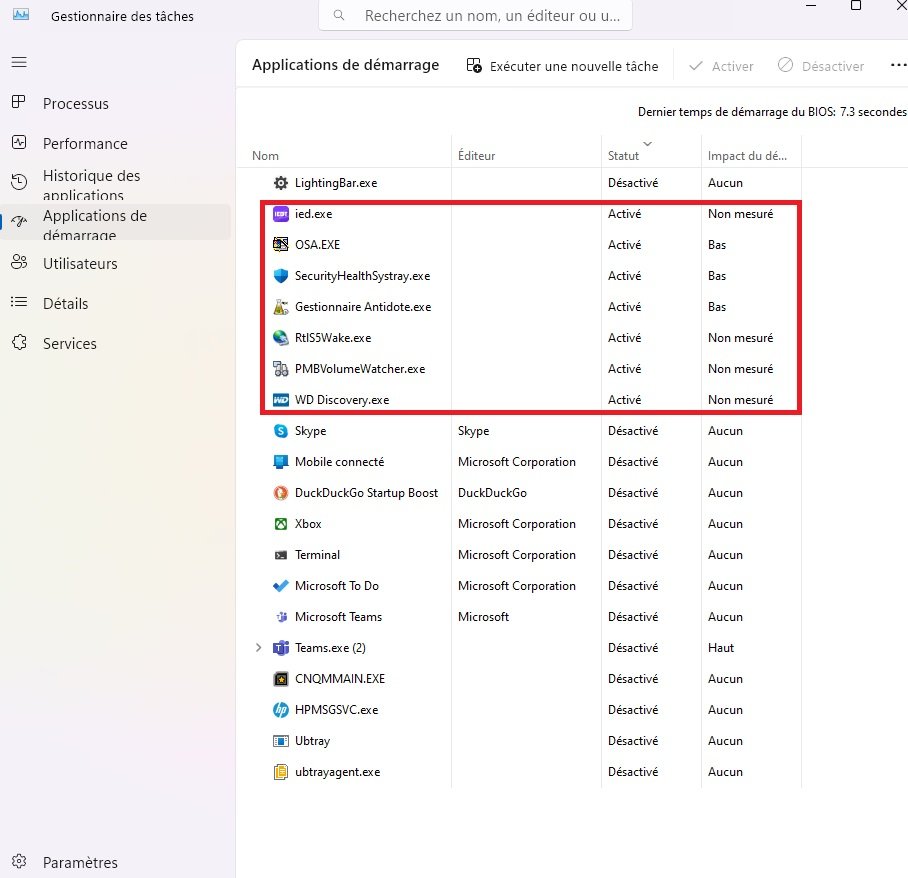This screenshot has height=878, width=908.
Task: Switch to the Performance page
Action: click(x=85, y=144)
